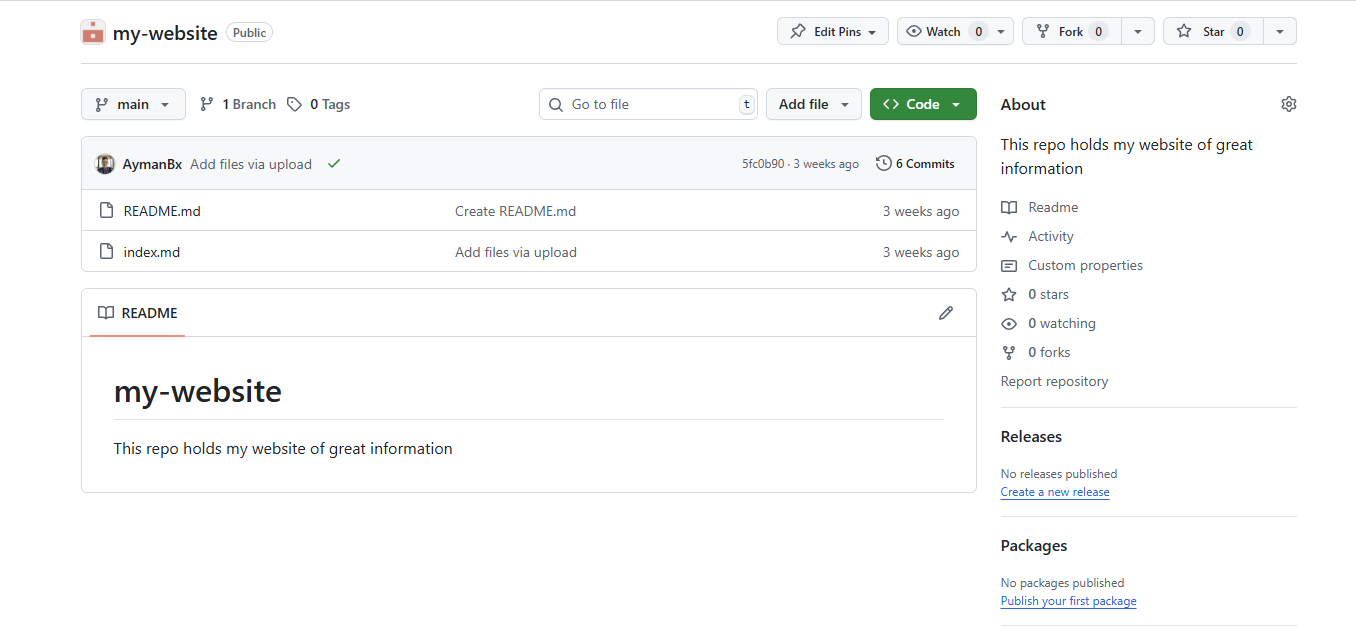
Task: Click the edit README pencil icon
Action: 946,313
